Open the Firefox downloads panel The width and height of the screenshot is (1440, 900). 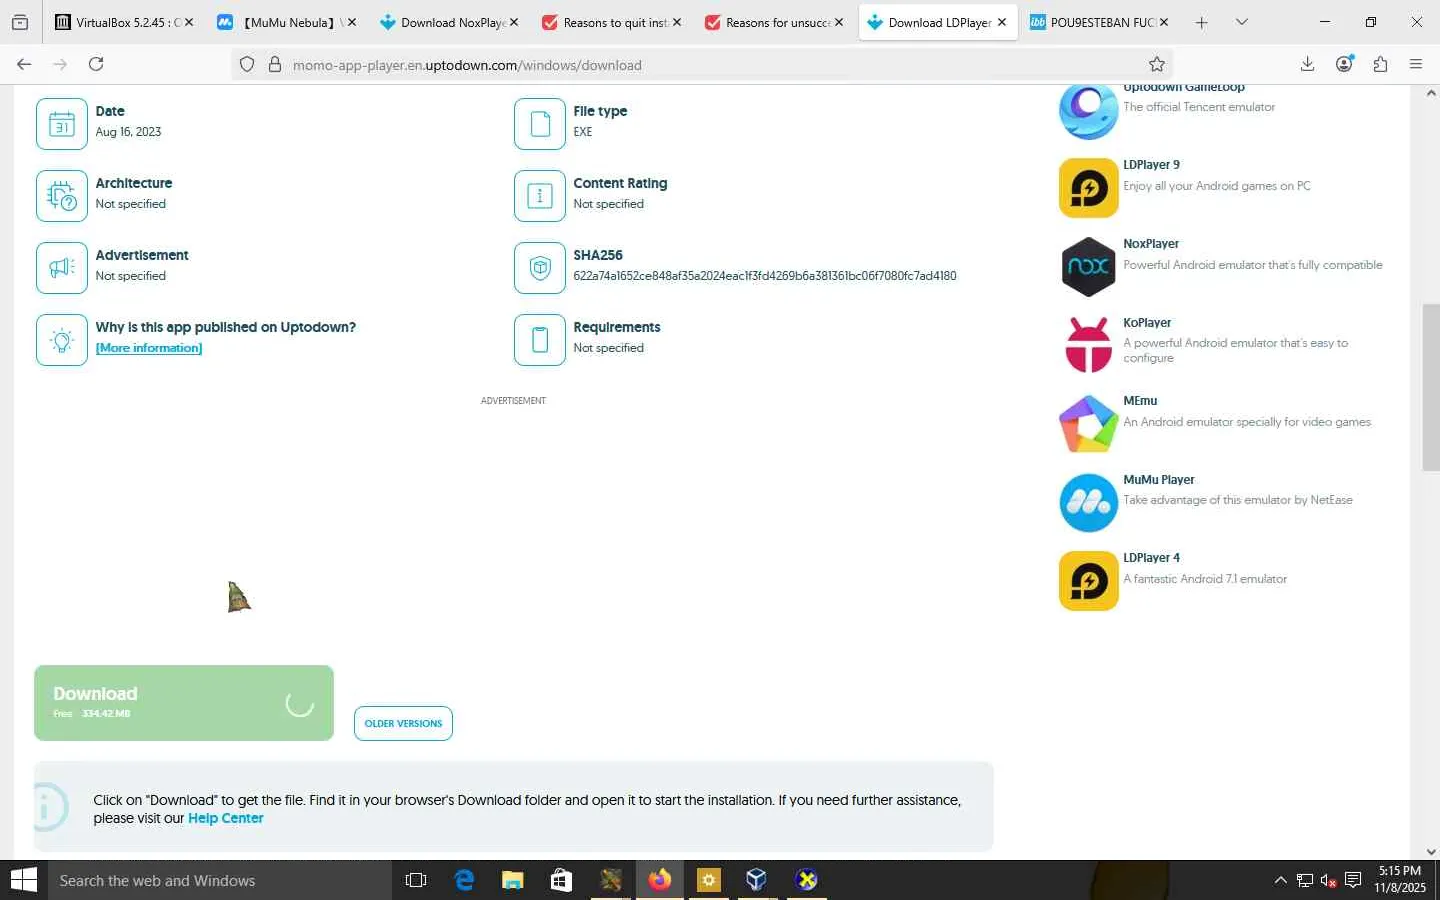click(1307, 64)
